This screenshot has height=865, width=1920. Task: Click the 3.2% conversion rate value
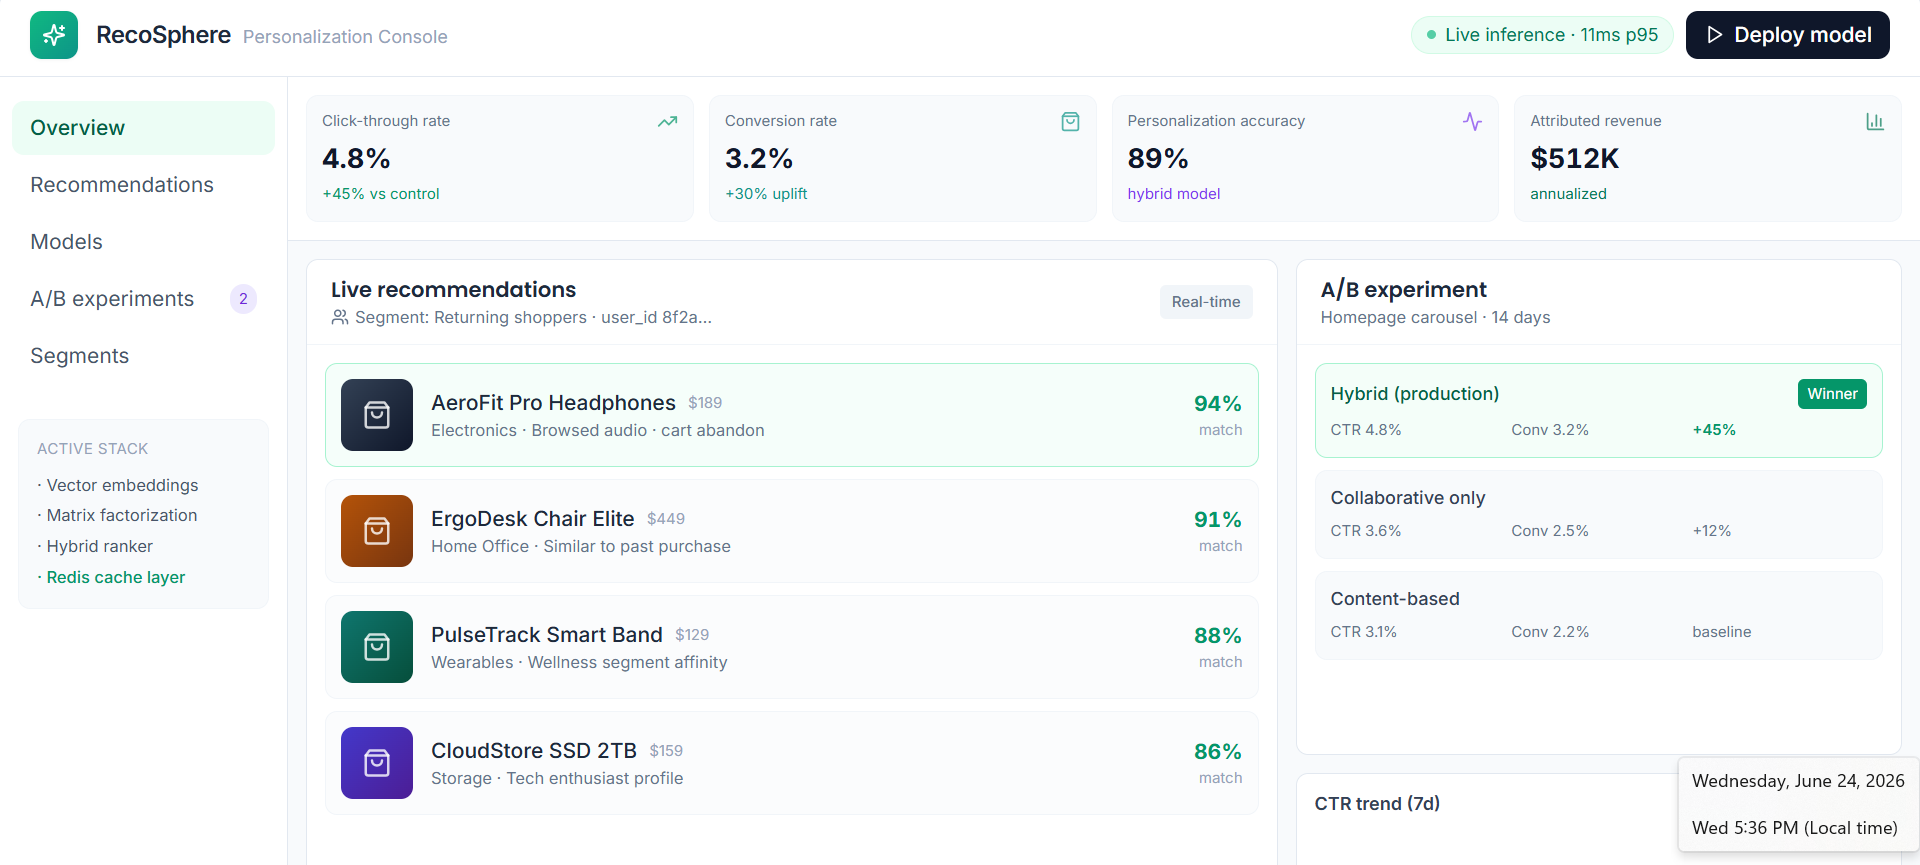[758, 159]
